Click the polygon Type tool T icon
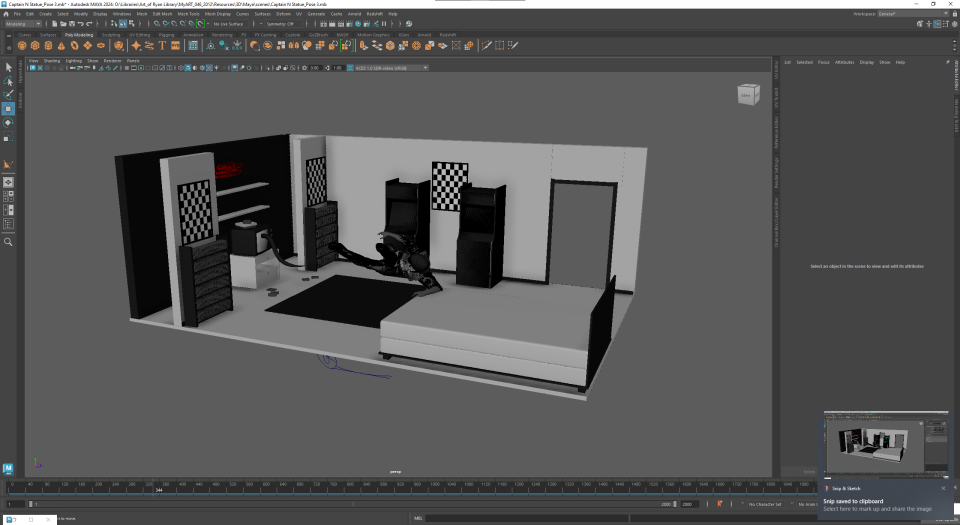 click(x=162, y=45)
